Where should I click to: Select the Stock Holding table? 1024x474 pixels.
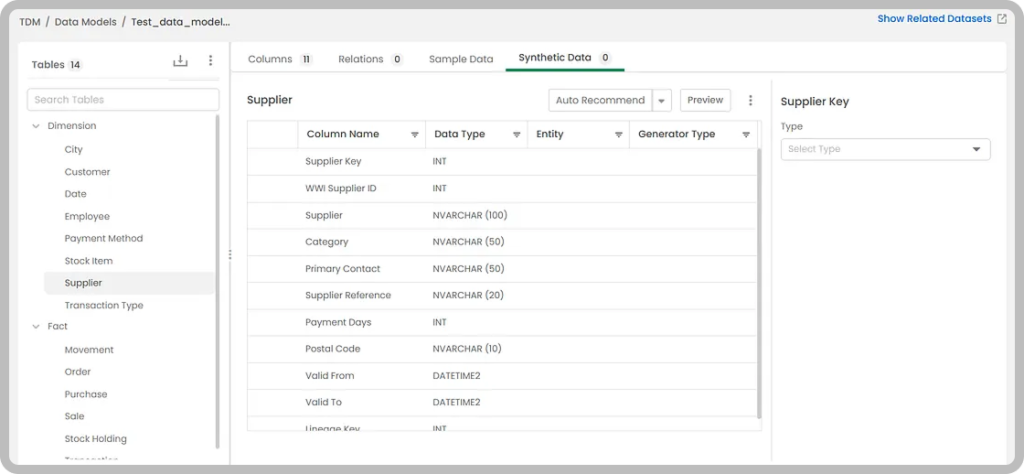(x=96, y=439)
